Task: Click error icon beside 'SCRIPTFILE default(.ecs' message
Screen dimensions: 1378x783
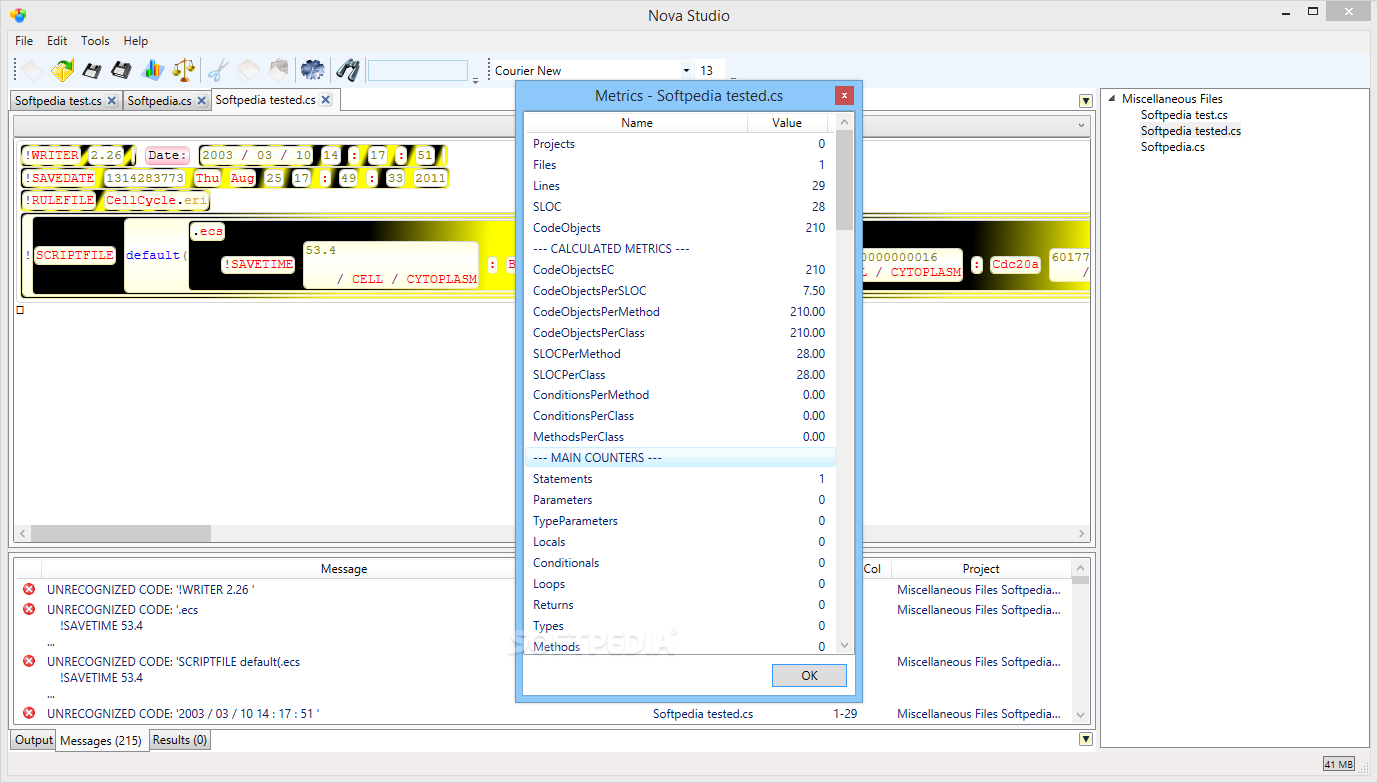Action: pos(29,661)
